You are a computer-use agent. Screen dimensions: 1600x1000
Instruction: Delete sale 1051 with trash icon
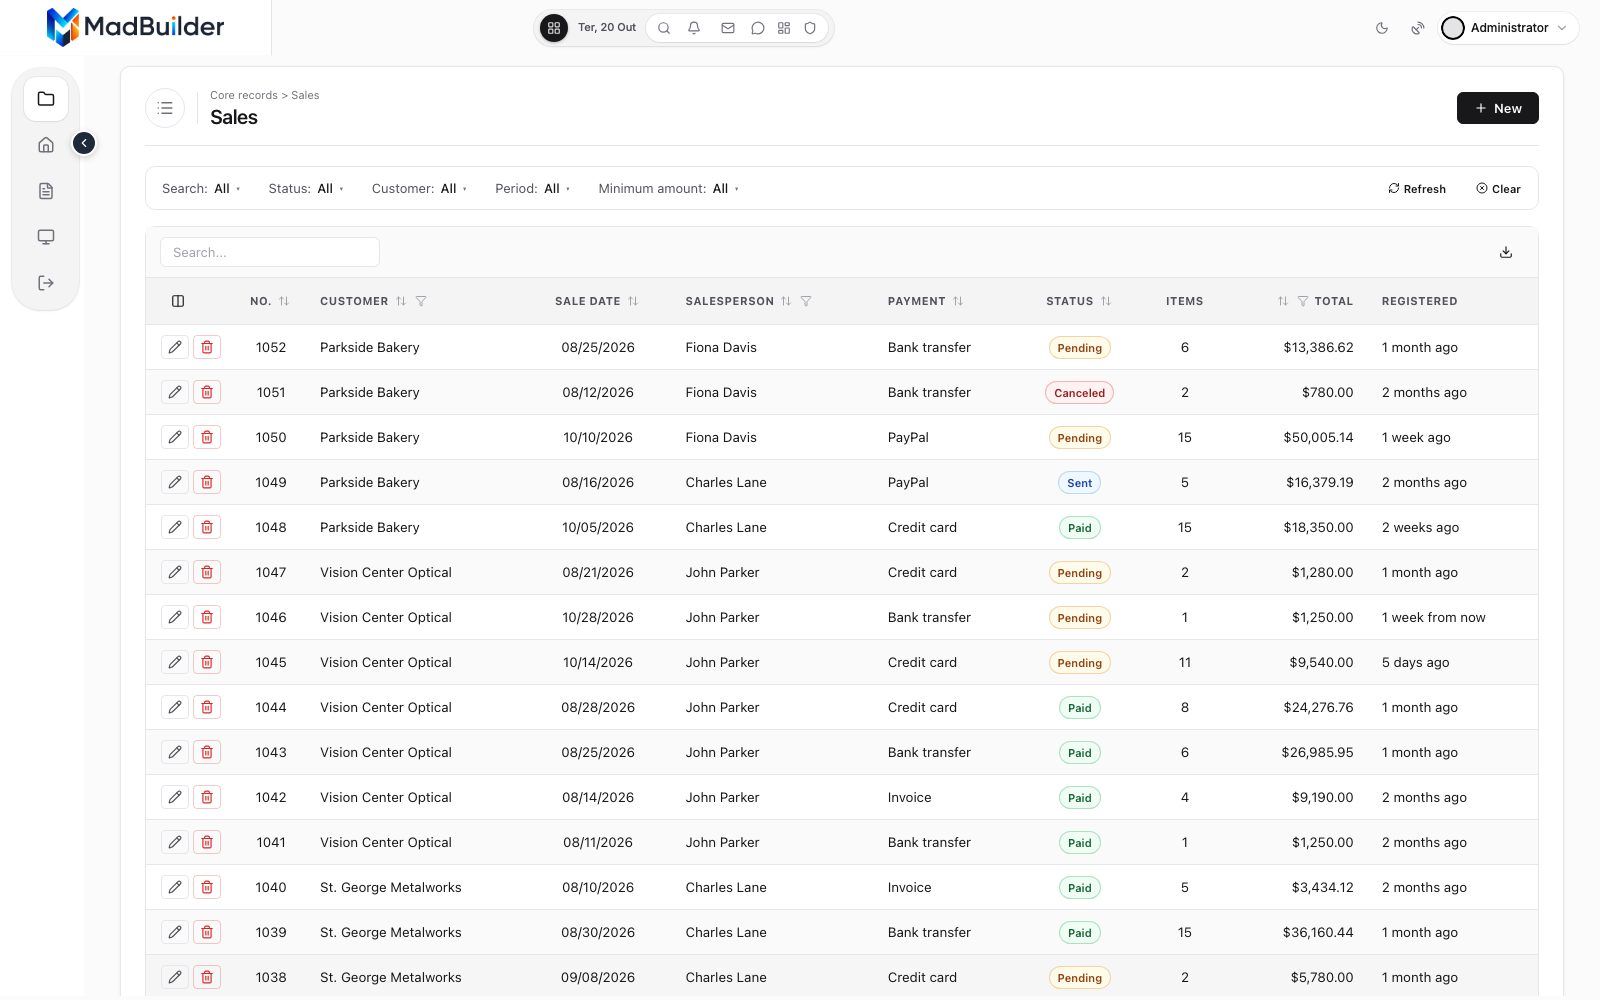[207, 392]
